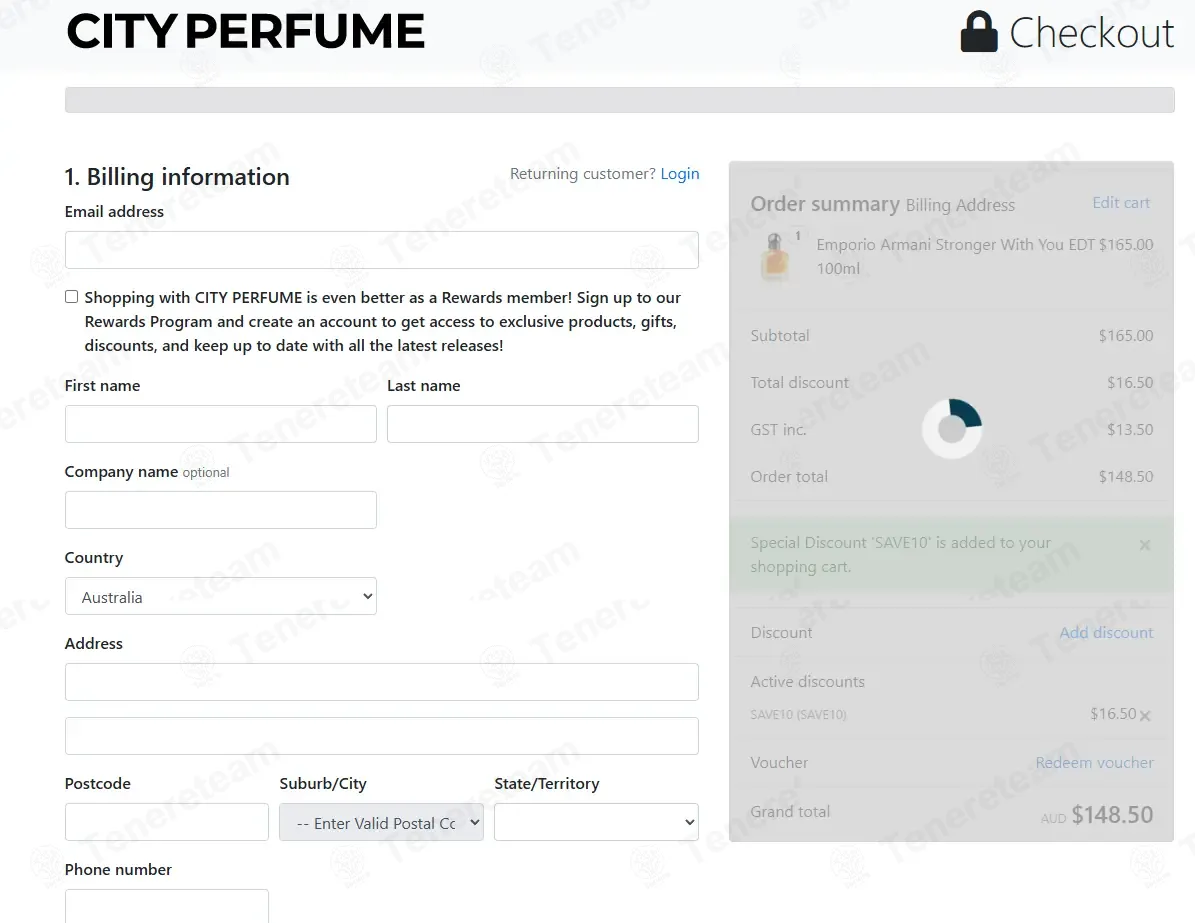The width and height of the screenshot is (1195, 923).
Task: Click the Emporio Armani Stronger With You product name
Action: point(955,256)
